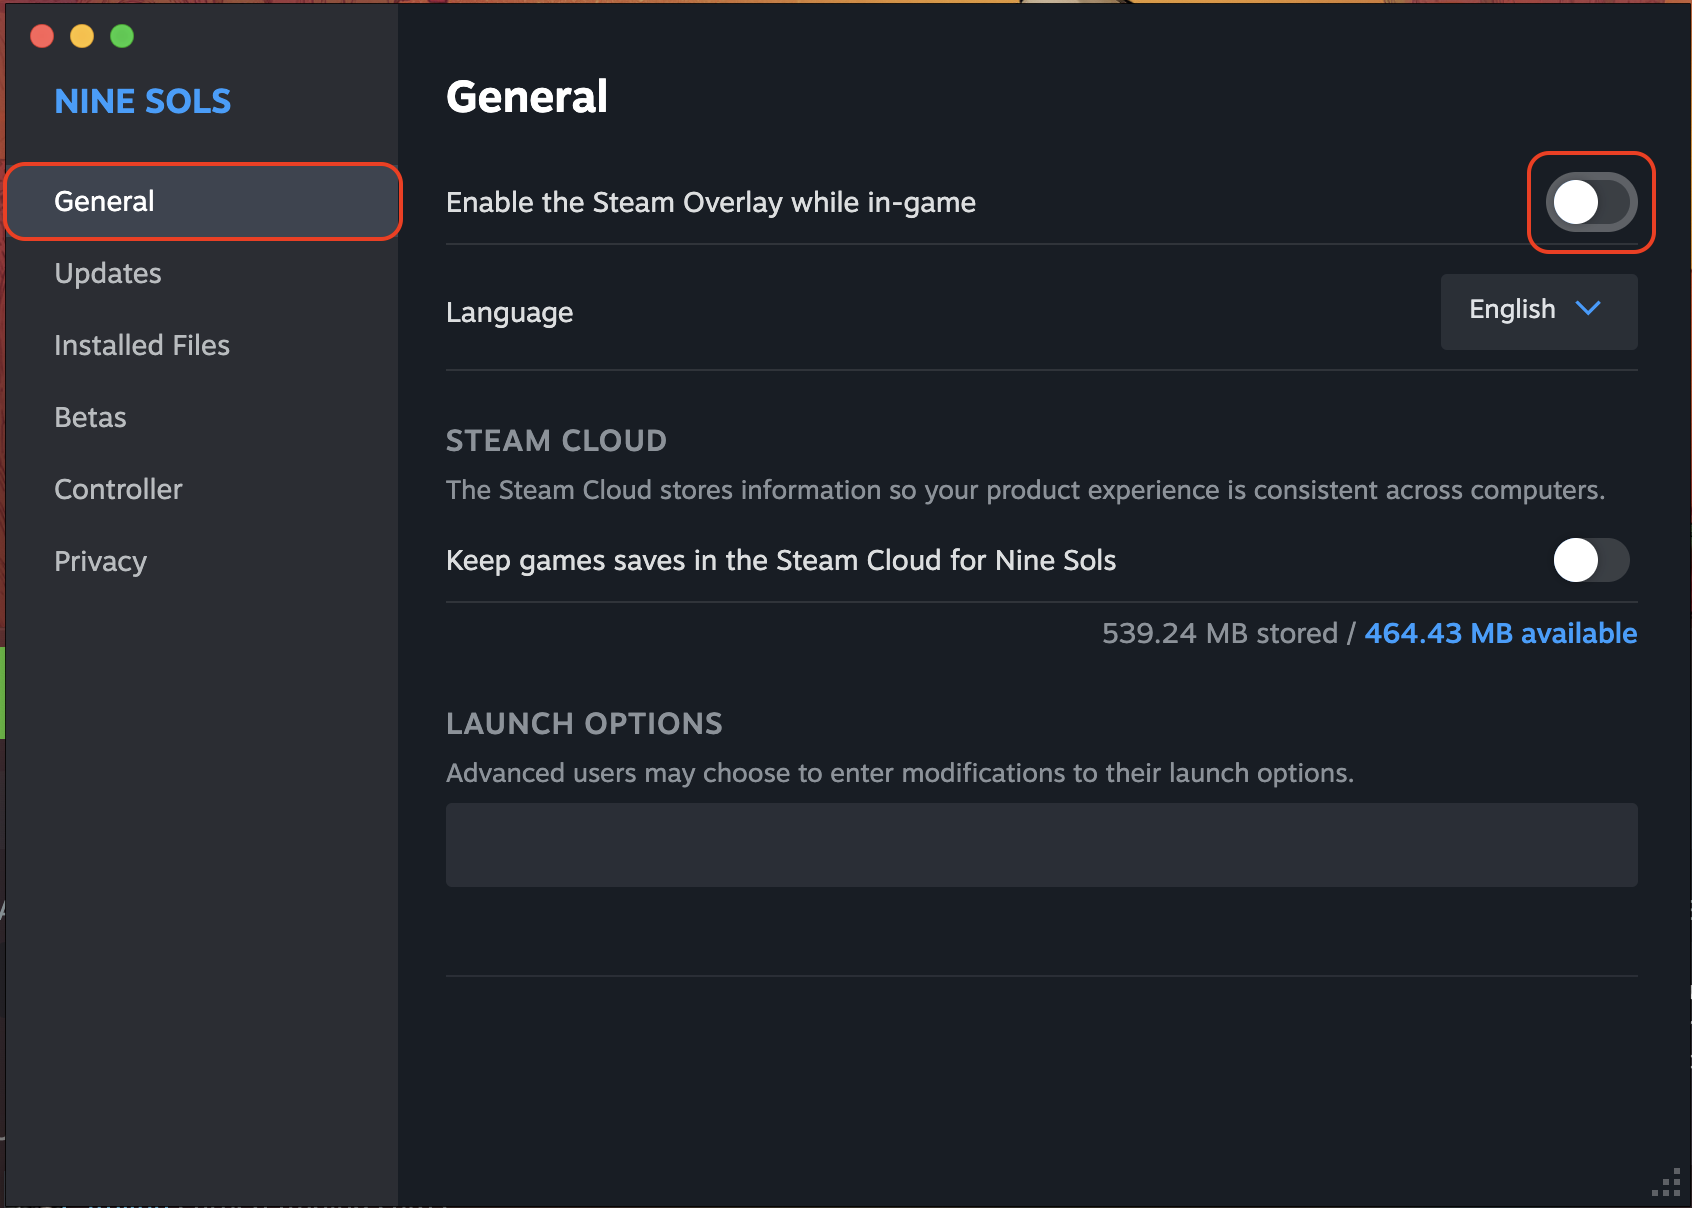Click the '539.24 MB stored' text

[x=1219, y=633]
